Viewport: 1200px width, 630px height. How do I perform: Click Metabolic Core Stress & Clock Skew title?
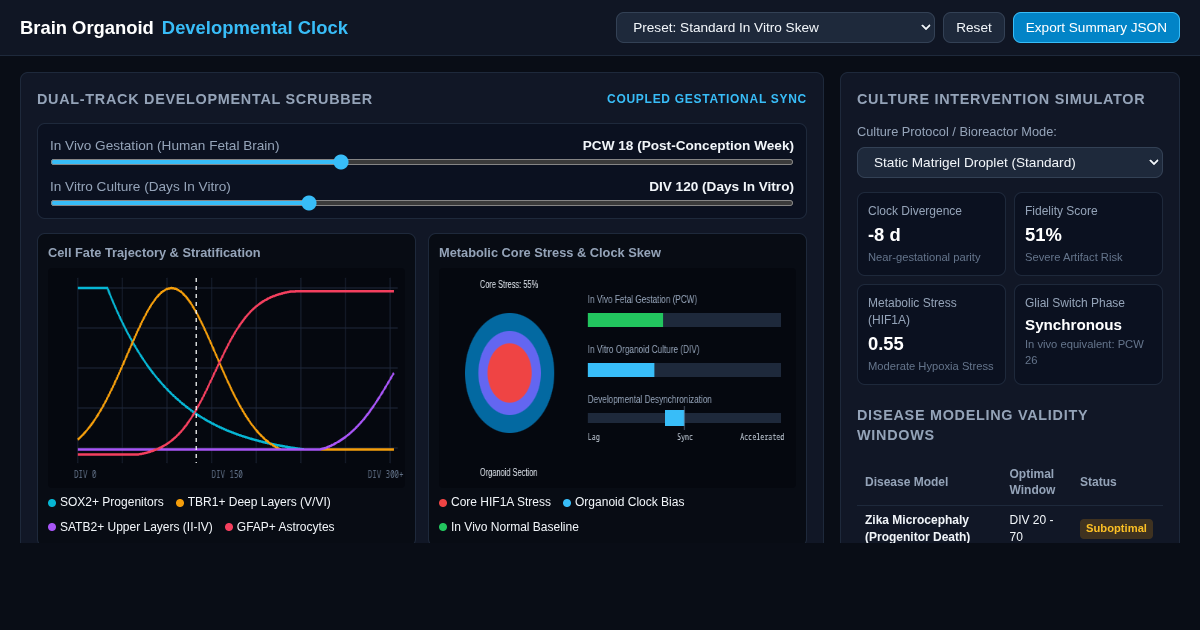pyautogui.click(x=550, y=253)
